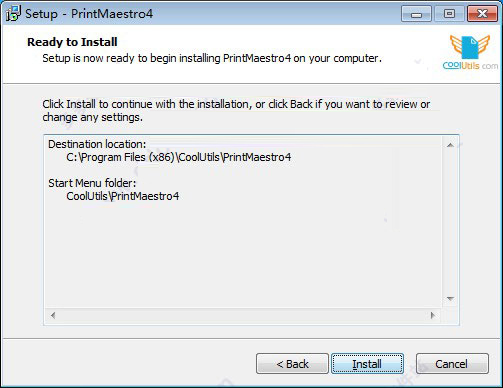Image resolution: width=503 pixels, height=388 pixels.
Task: Click the vertical scrollbar track in summary
Action: pos(450,222)
